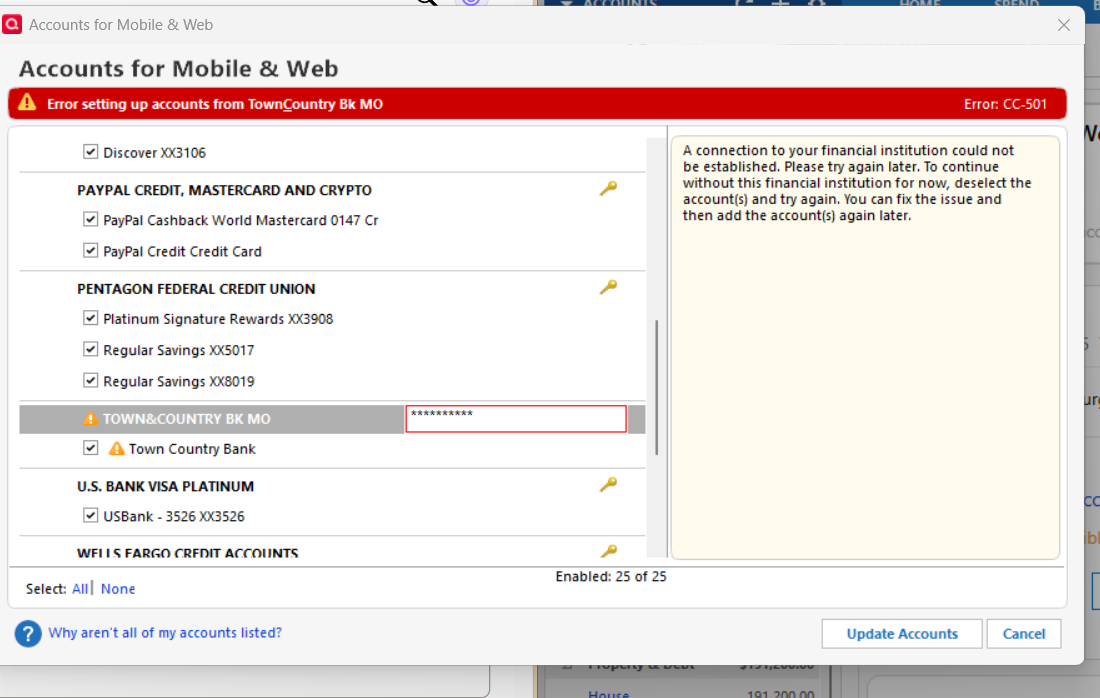Click the warning icon in the red error banner
This screenshot has height=698, width=1100.
27,102
